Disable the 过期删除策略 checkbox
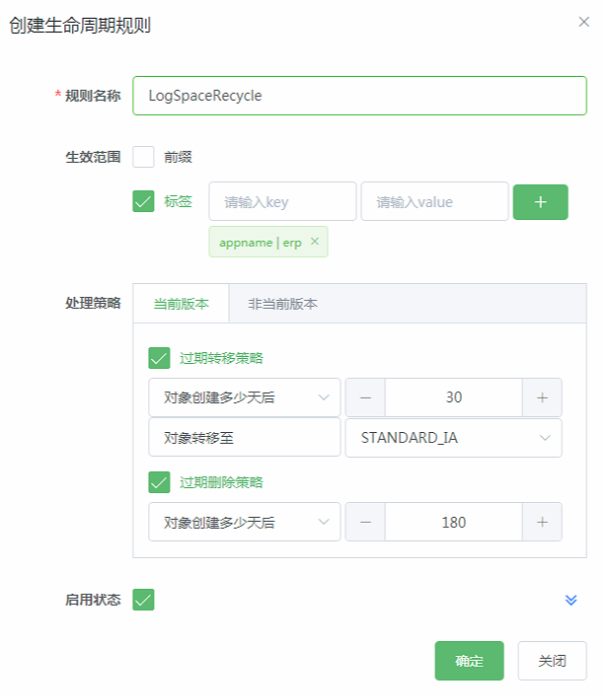 pyautogui.click(x=159, y=482)
